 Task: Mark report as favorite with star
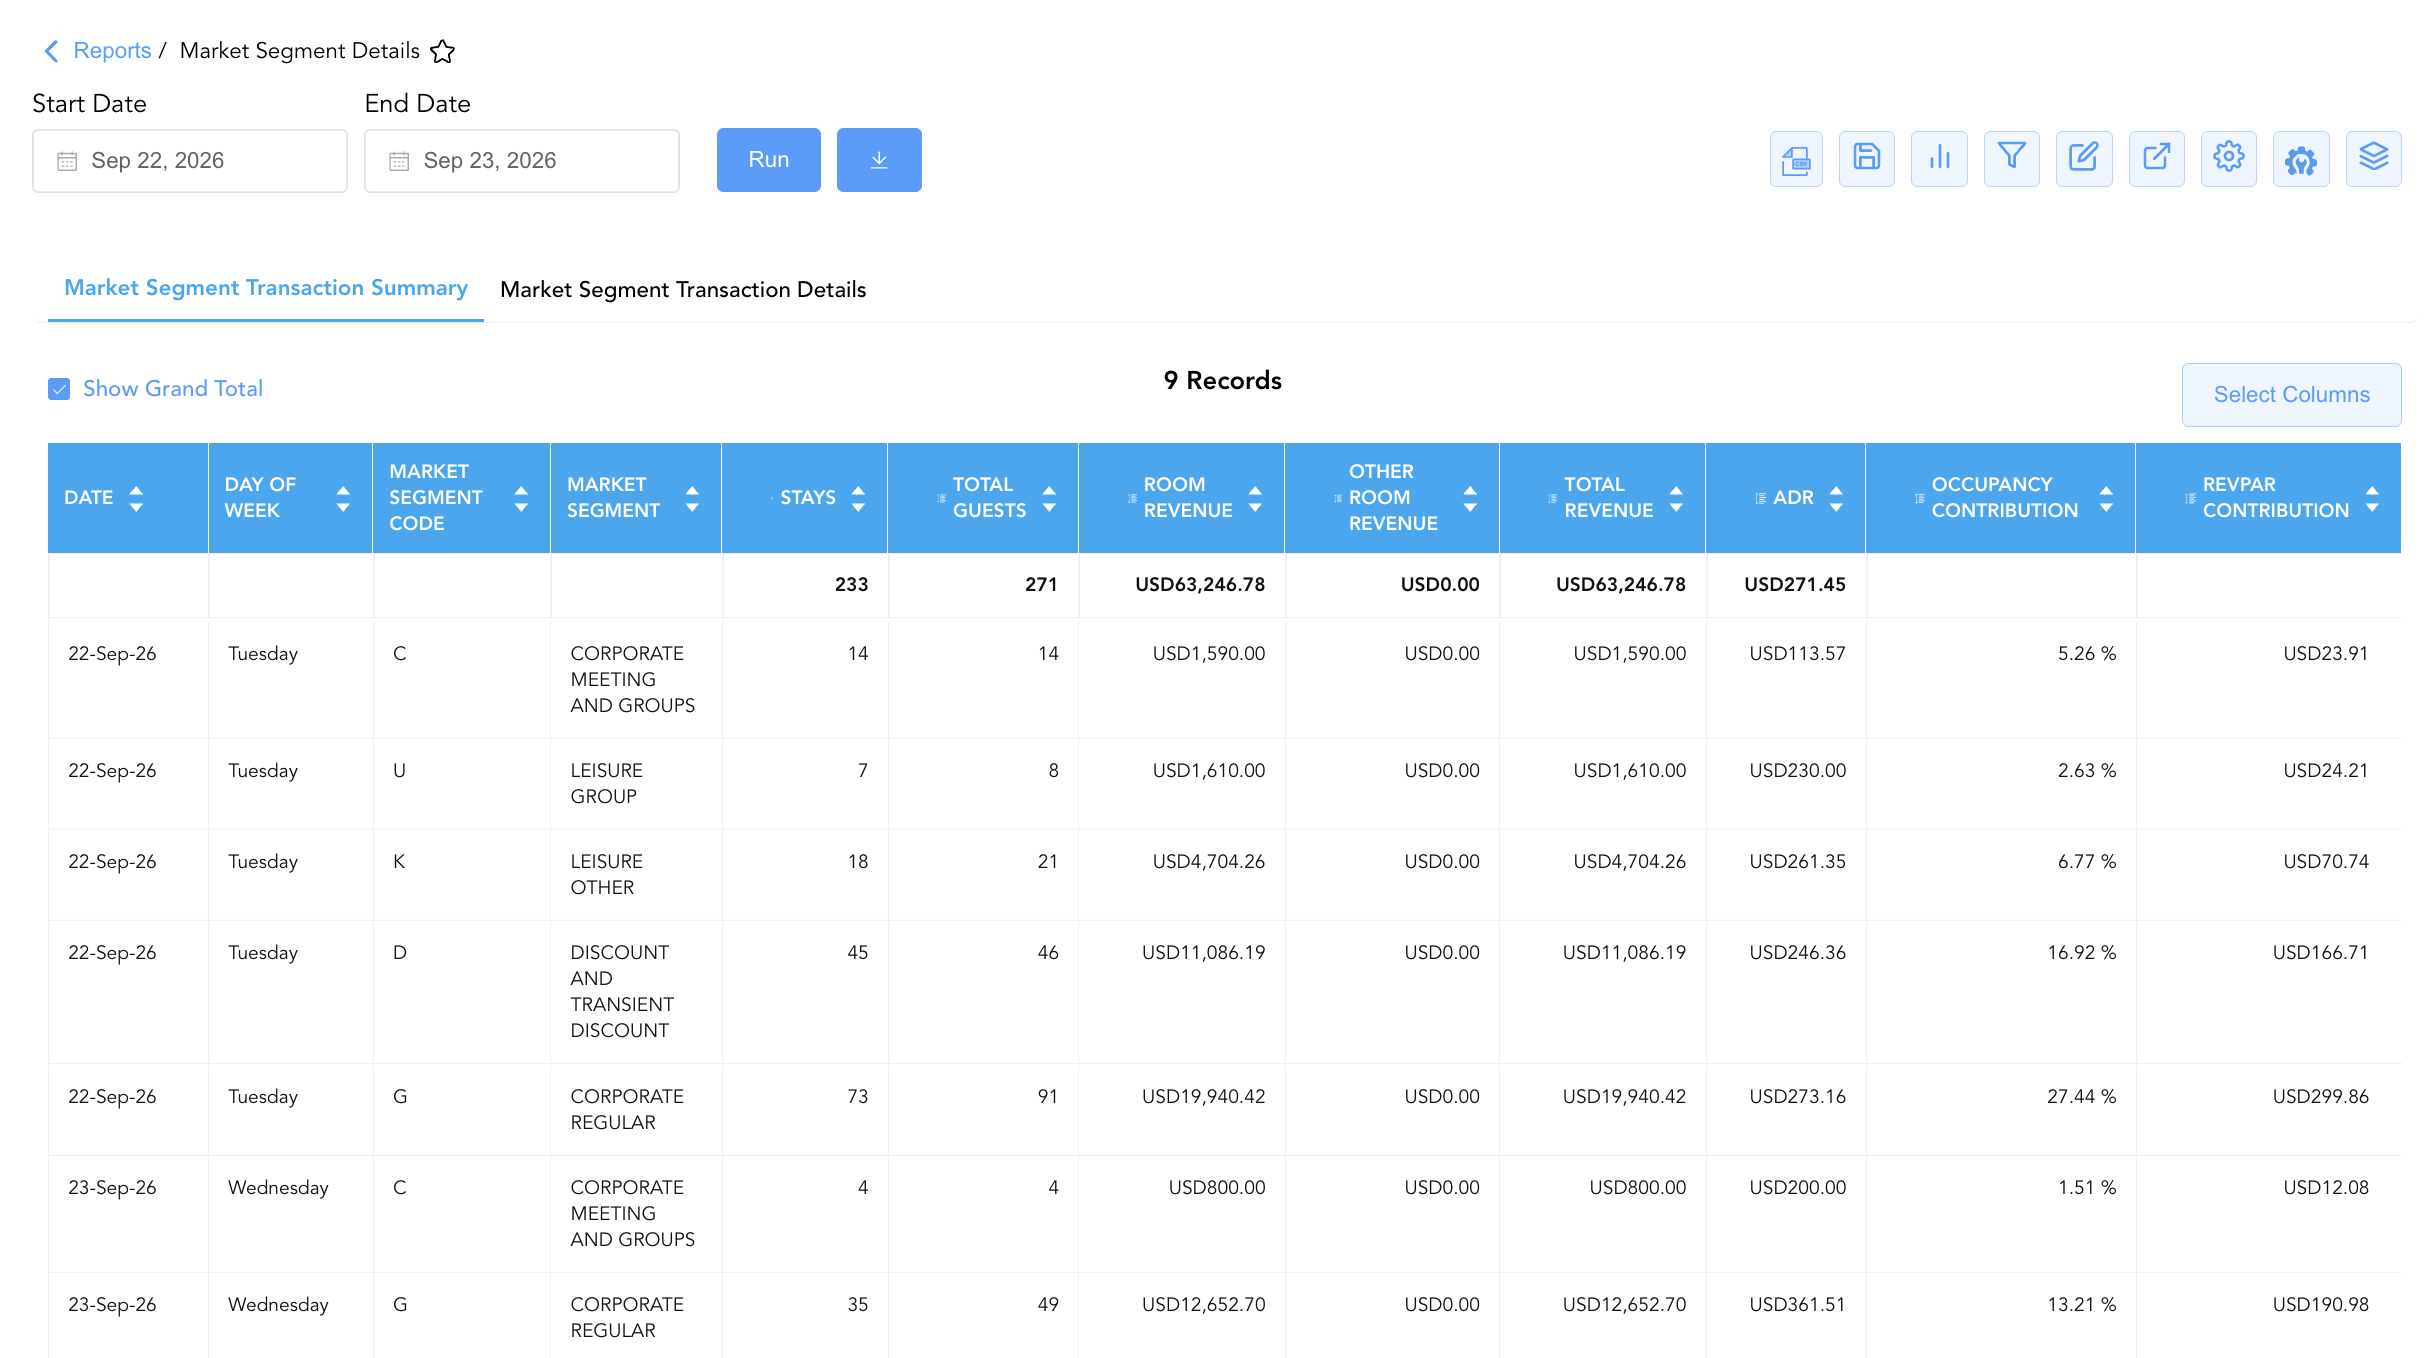click(x=442, y=51)
